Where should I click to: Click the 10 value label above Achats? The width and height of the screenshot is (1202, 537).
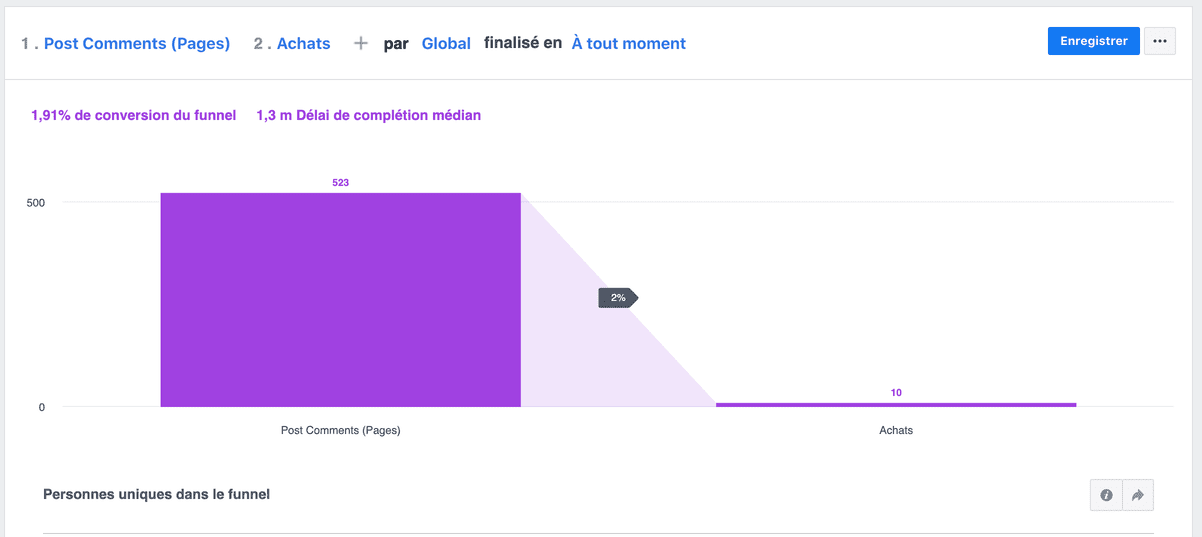pos(896,393)
